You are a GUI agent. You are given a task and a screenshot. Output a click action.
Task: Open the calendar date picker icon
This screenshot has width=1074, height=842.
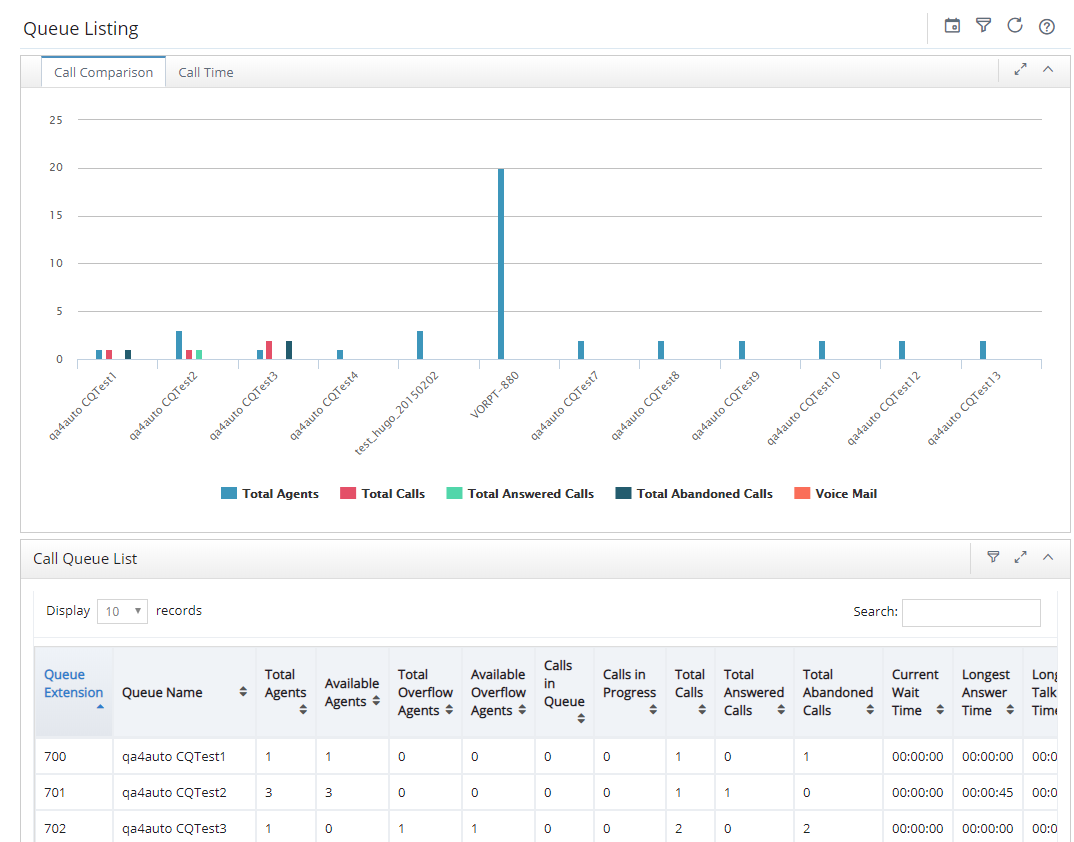[x=952, y=26]
